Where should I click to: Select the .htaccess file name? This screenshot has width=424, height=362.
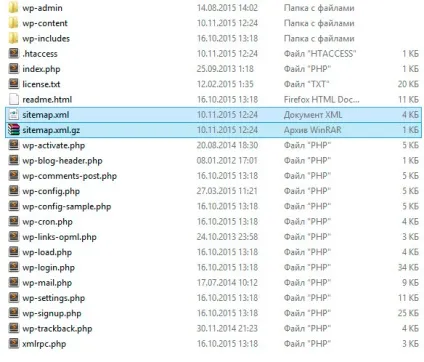(x=40, y=54)
